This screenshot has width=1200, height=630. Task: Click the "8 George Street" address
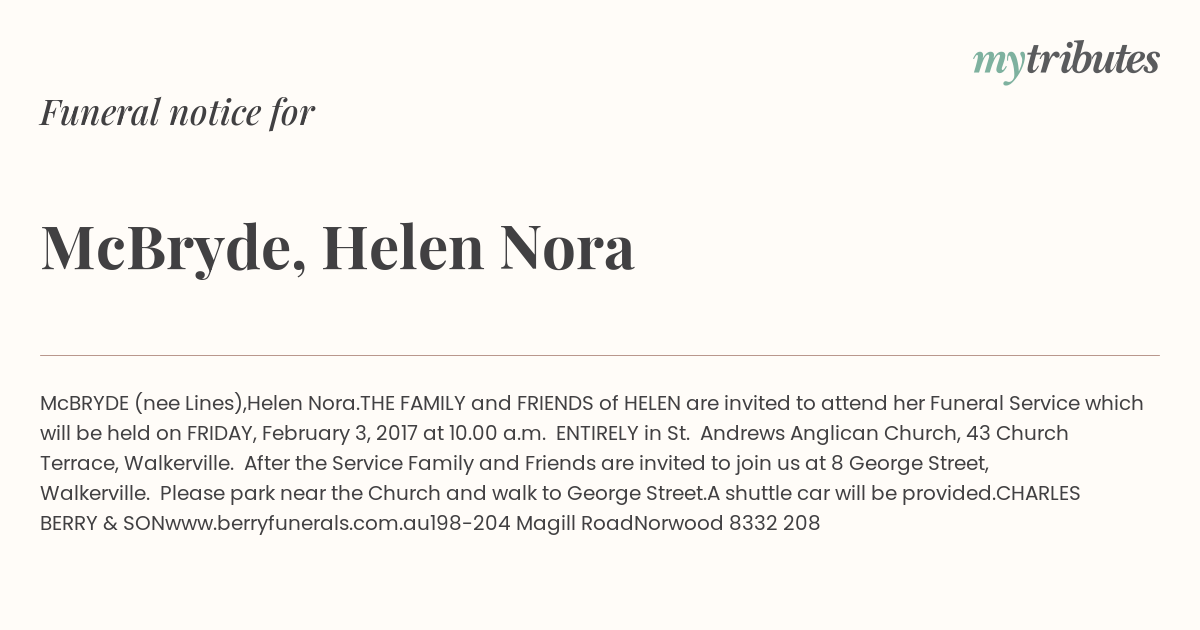click(x=909, y=463)
